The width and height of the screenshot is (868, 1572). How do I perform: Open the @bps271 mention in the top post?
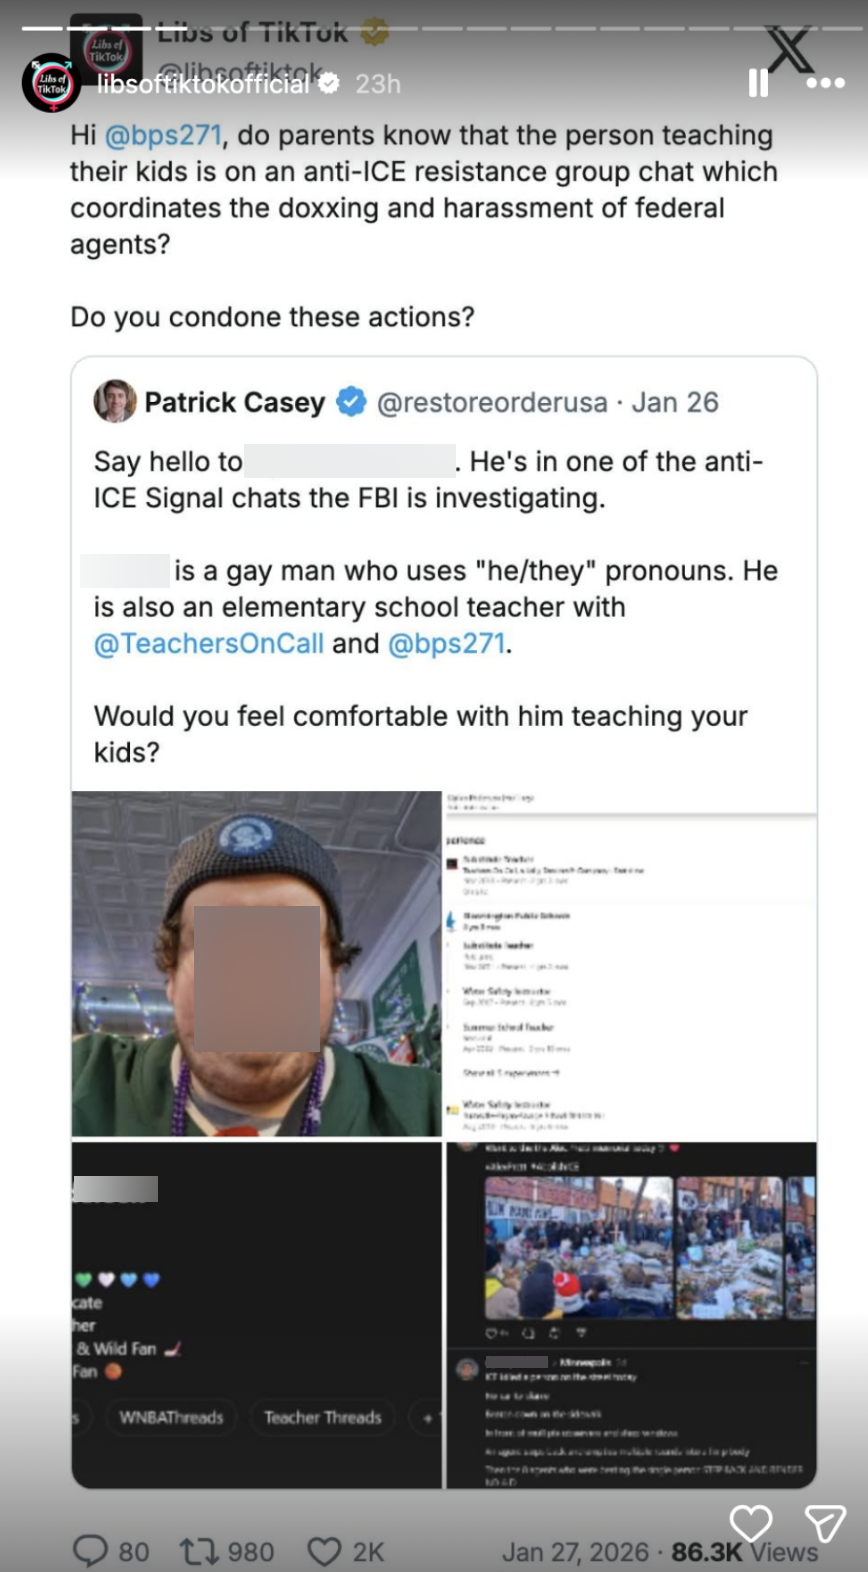(164, 135)
